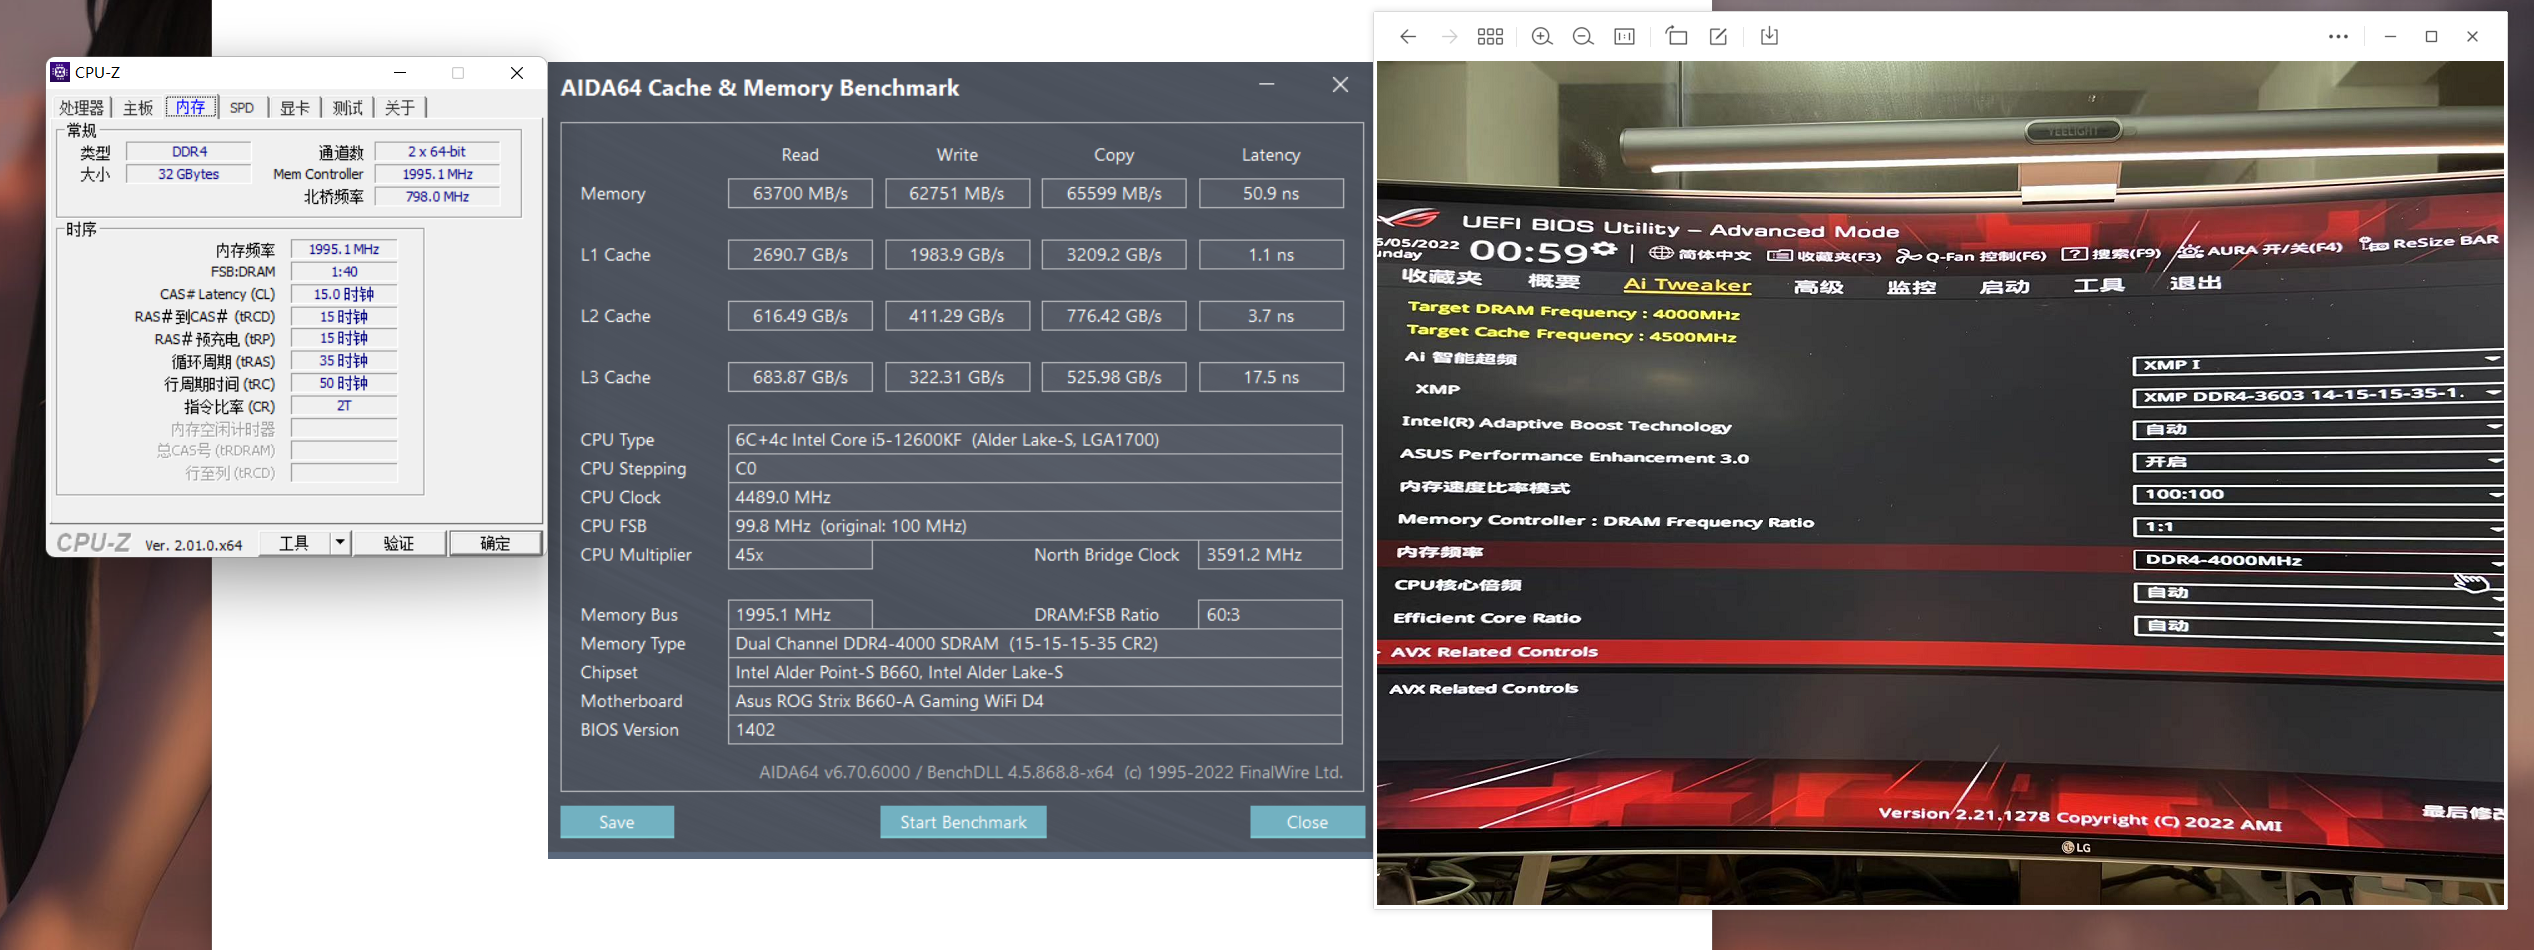
Task: Click the CPU Clock field 4489.0 MHz
Action: point(1035,497)
